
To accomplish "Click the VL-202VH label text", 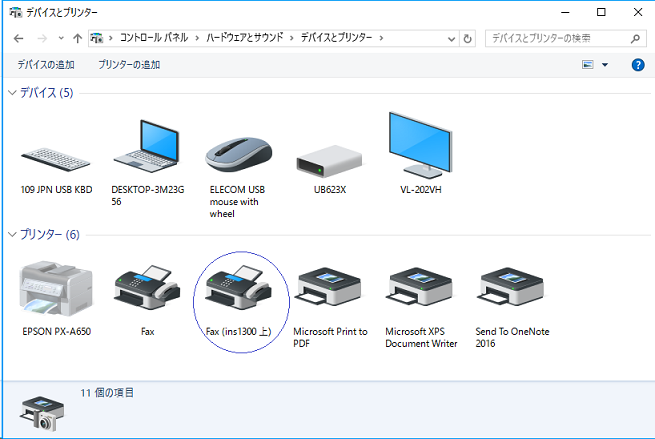I will (x=421, y=190).
